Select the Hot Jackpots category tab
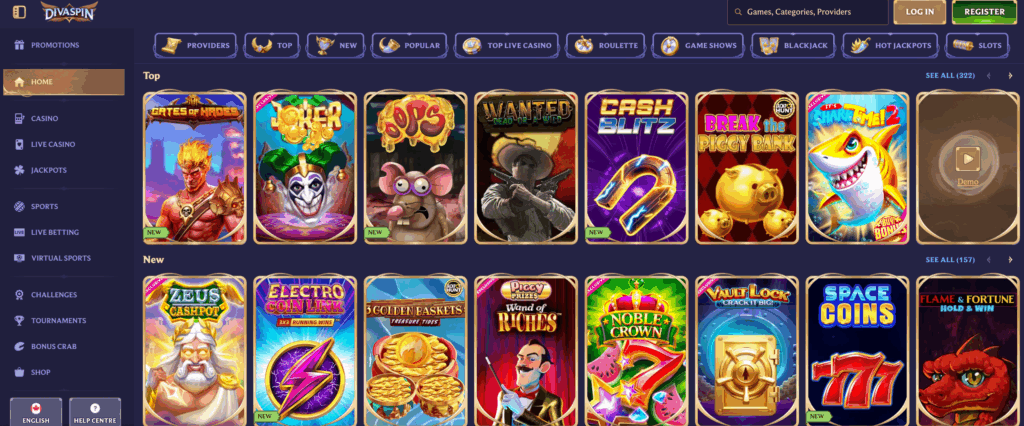The height and width of the screenshot is (426, 1024). (890, 46)
